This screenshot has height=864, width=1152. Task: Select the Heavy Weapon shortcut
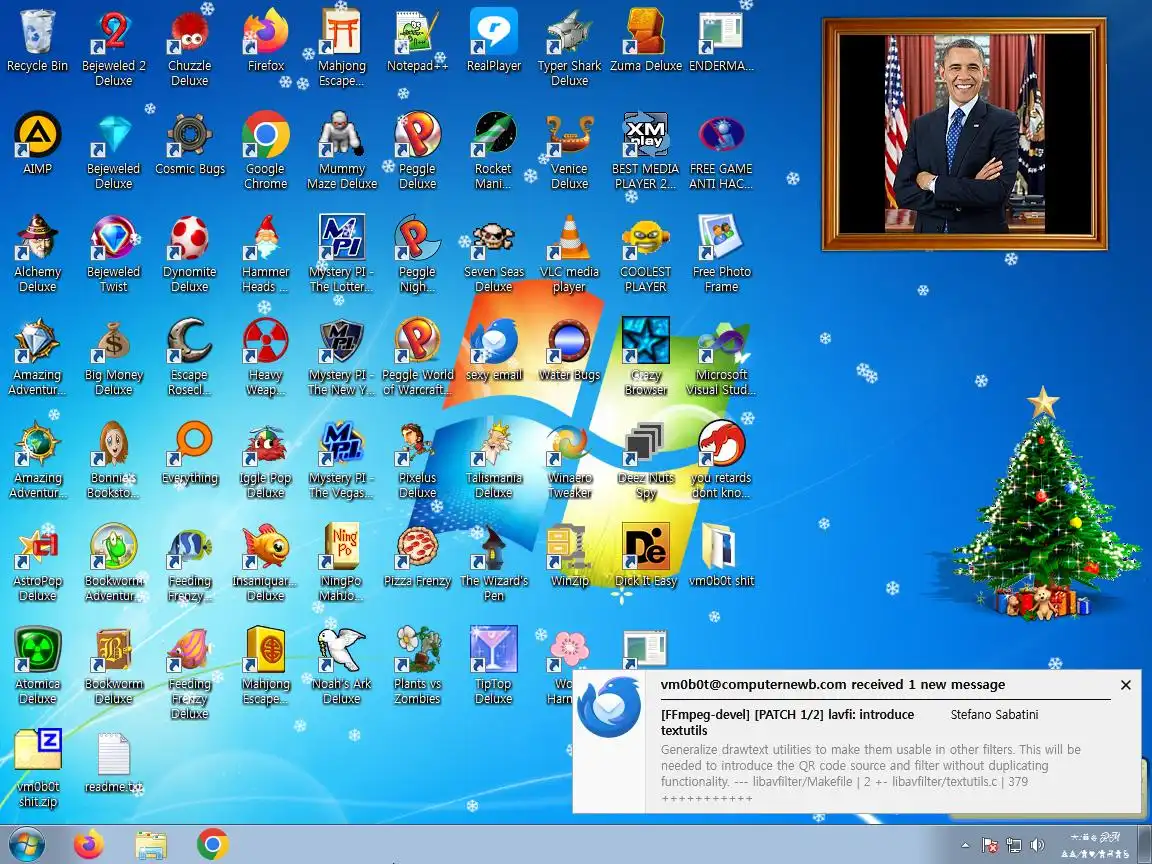coord(265,357)
